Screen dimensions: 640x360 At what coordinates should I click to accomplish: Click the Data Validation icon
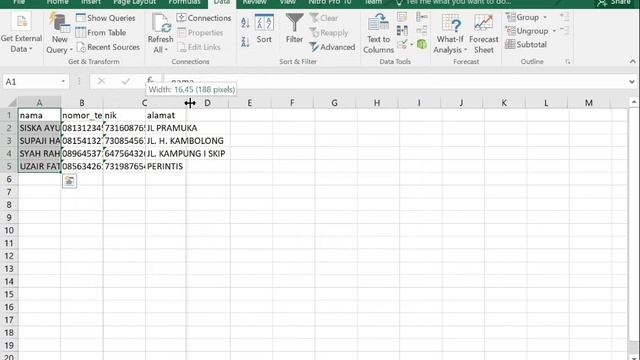402,44
